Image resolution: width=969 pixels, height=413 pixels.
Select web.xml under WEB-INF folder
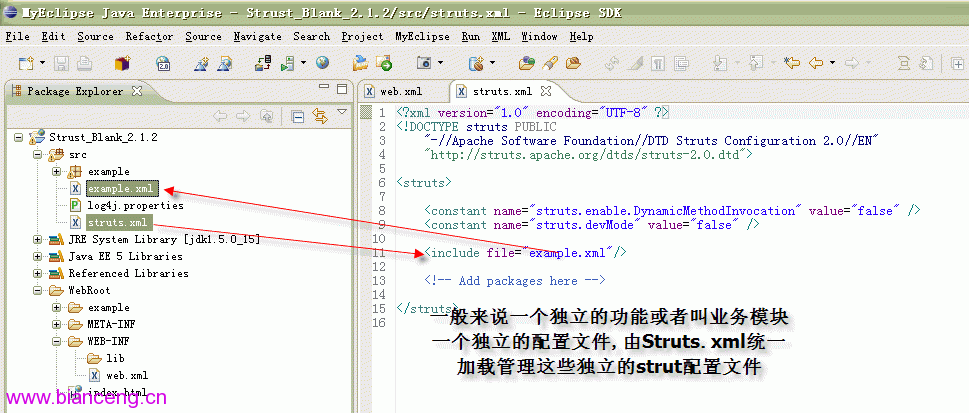pos(127,375)
